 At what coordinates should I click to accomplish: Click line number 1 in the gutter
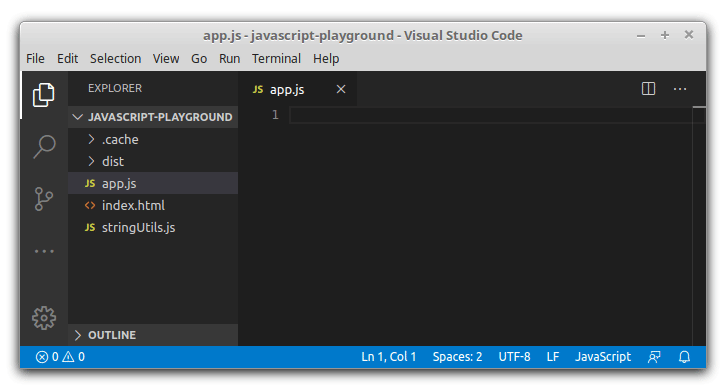pos(275,114)
